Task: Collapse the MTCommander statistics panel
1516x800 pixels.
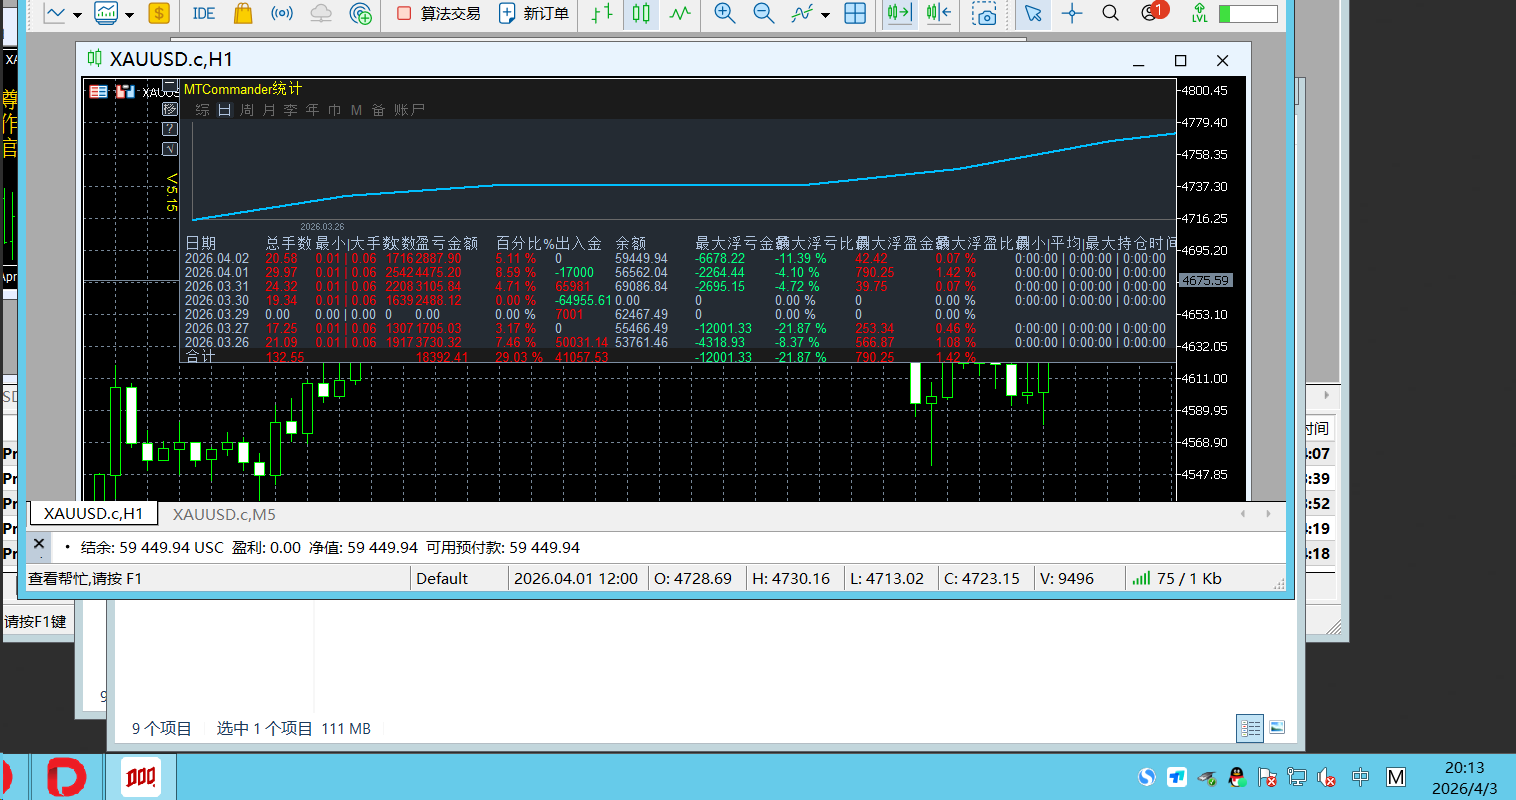Action: (170, 87)
